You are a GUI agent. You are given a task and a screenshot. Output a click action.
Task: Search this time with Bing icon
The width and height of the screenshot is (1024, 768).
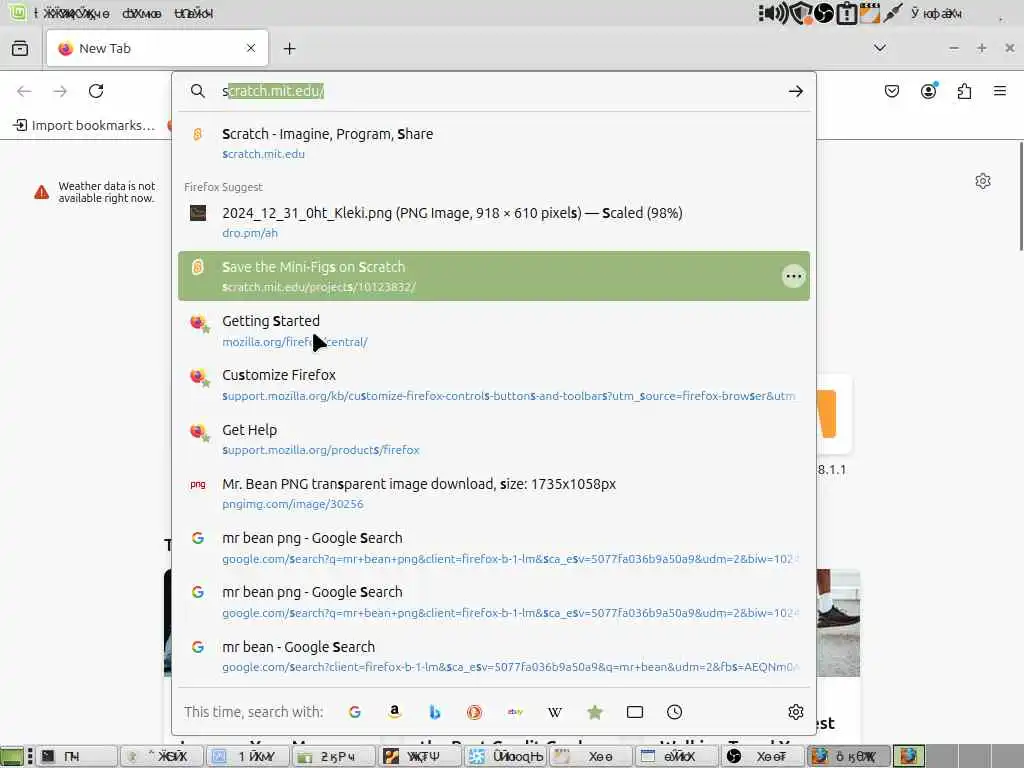[435, 712]
